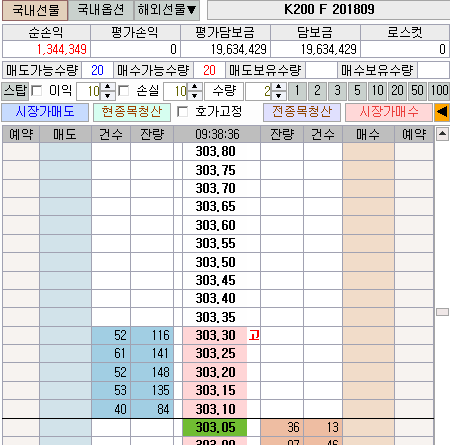Click the price 303.20 cell
Viewport: 450px width, 445px height.
click(215, 372)
